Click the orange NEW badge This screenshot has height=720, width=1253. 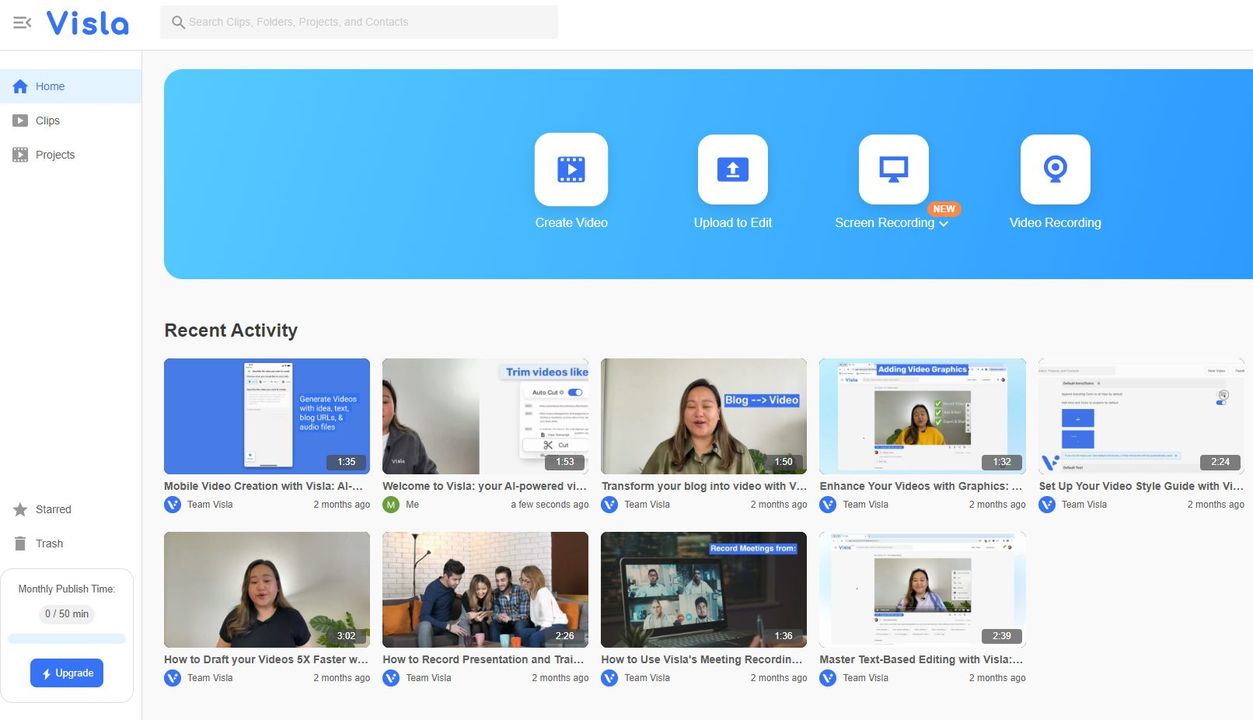944,209
